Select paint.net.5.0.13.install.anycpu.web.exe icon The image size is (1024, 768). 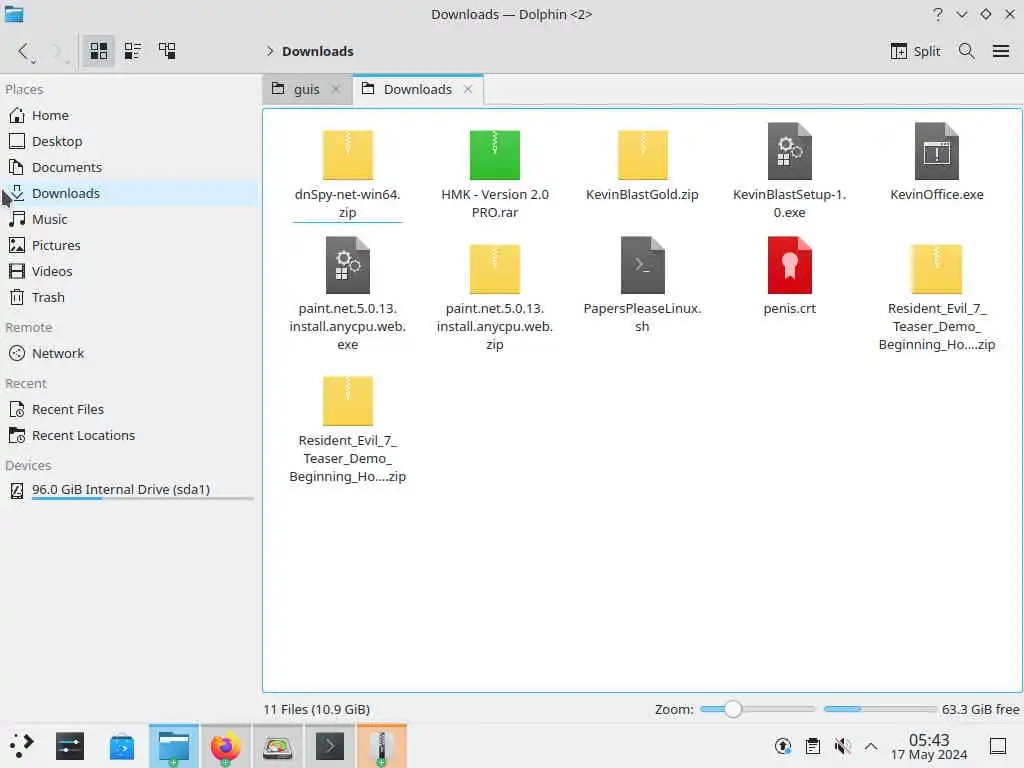point(347,265)
